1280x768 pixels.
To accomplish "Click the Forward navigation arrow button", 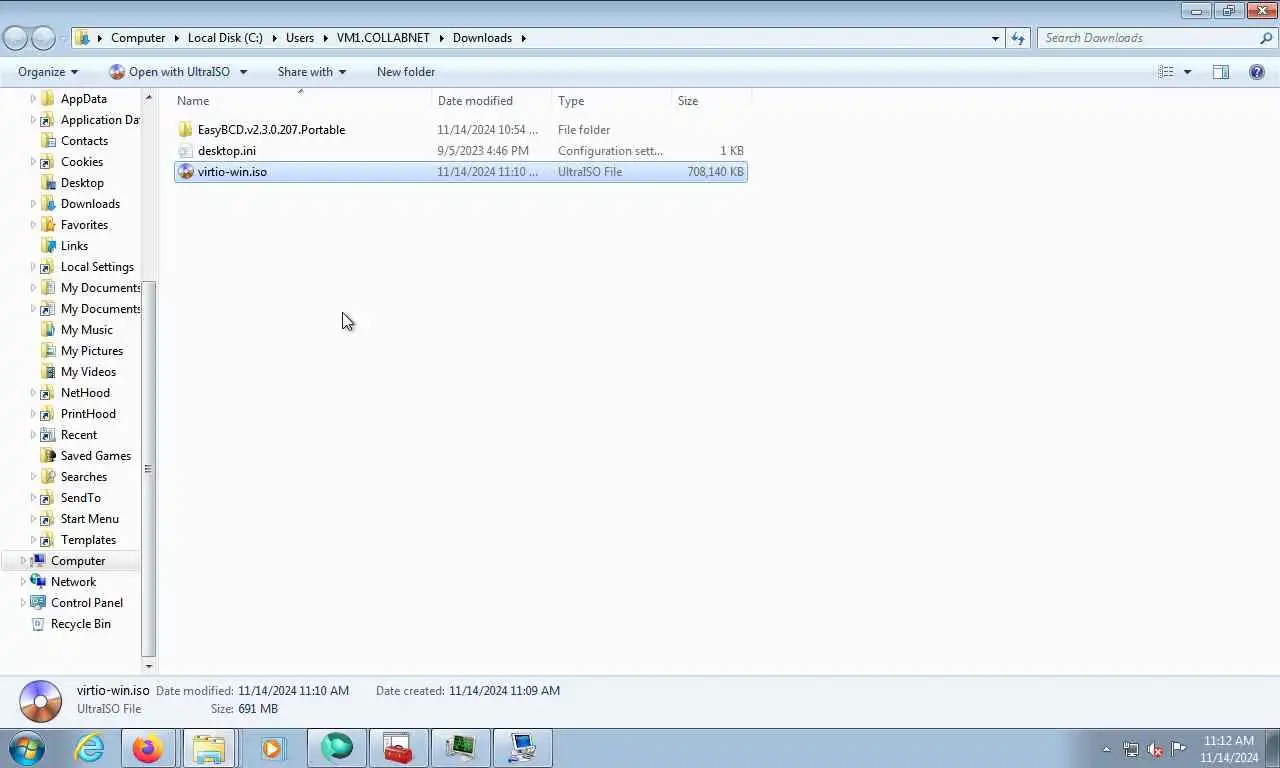I will tap(43, 38).
